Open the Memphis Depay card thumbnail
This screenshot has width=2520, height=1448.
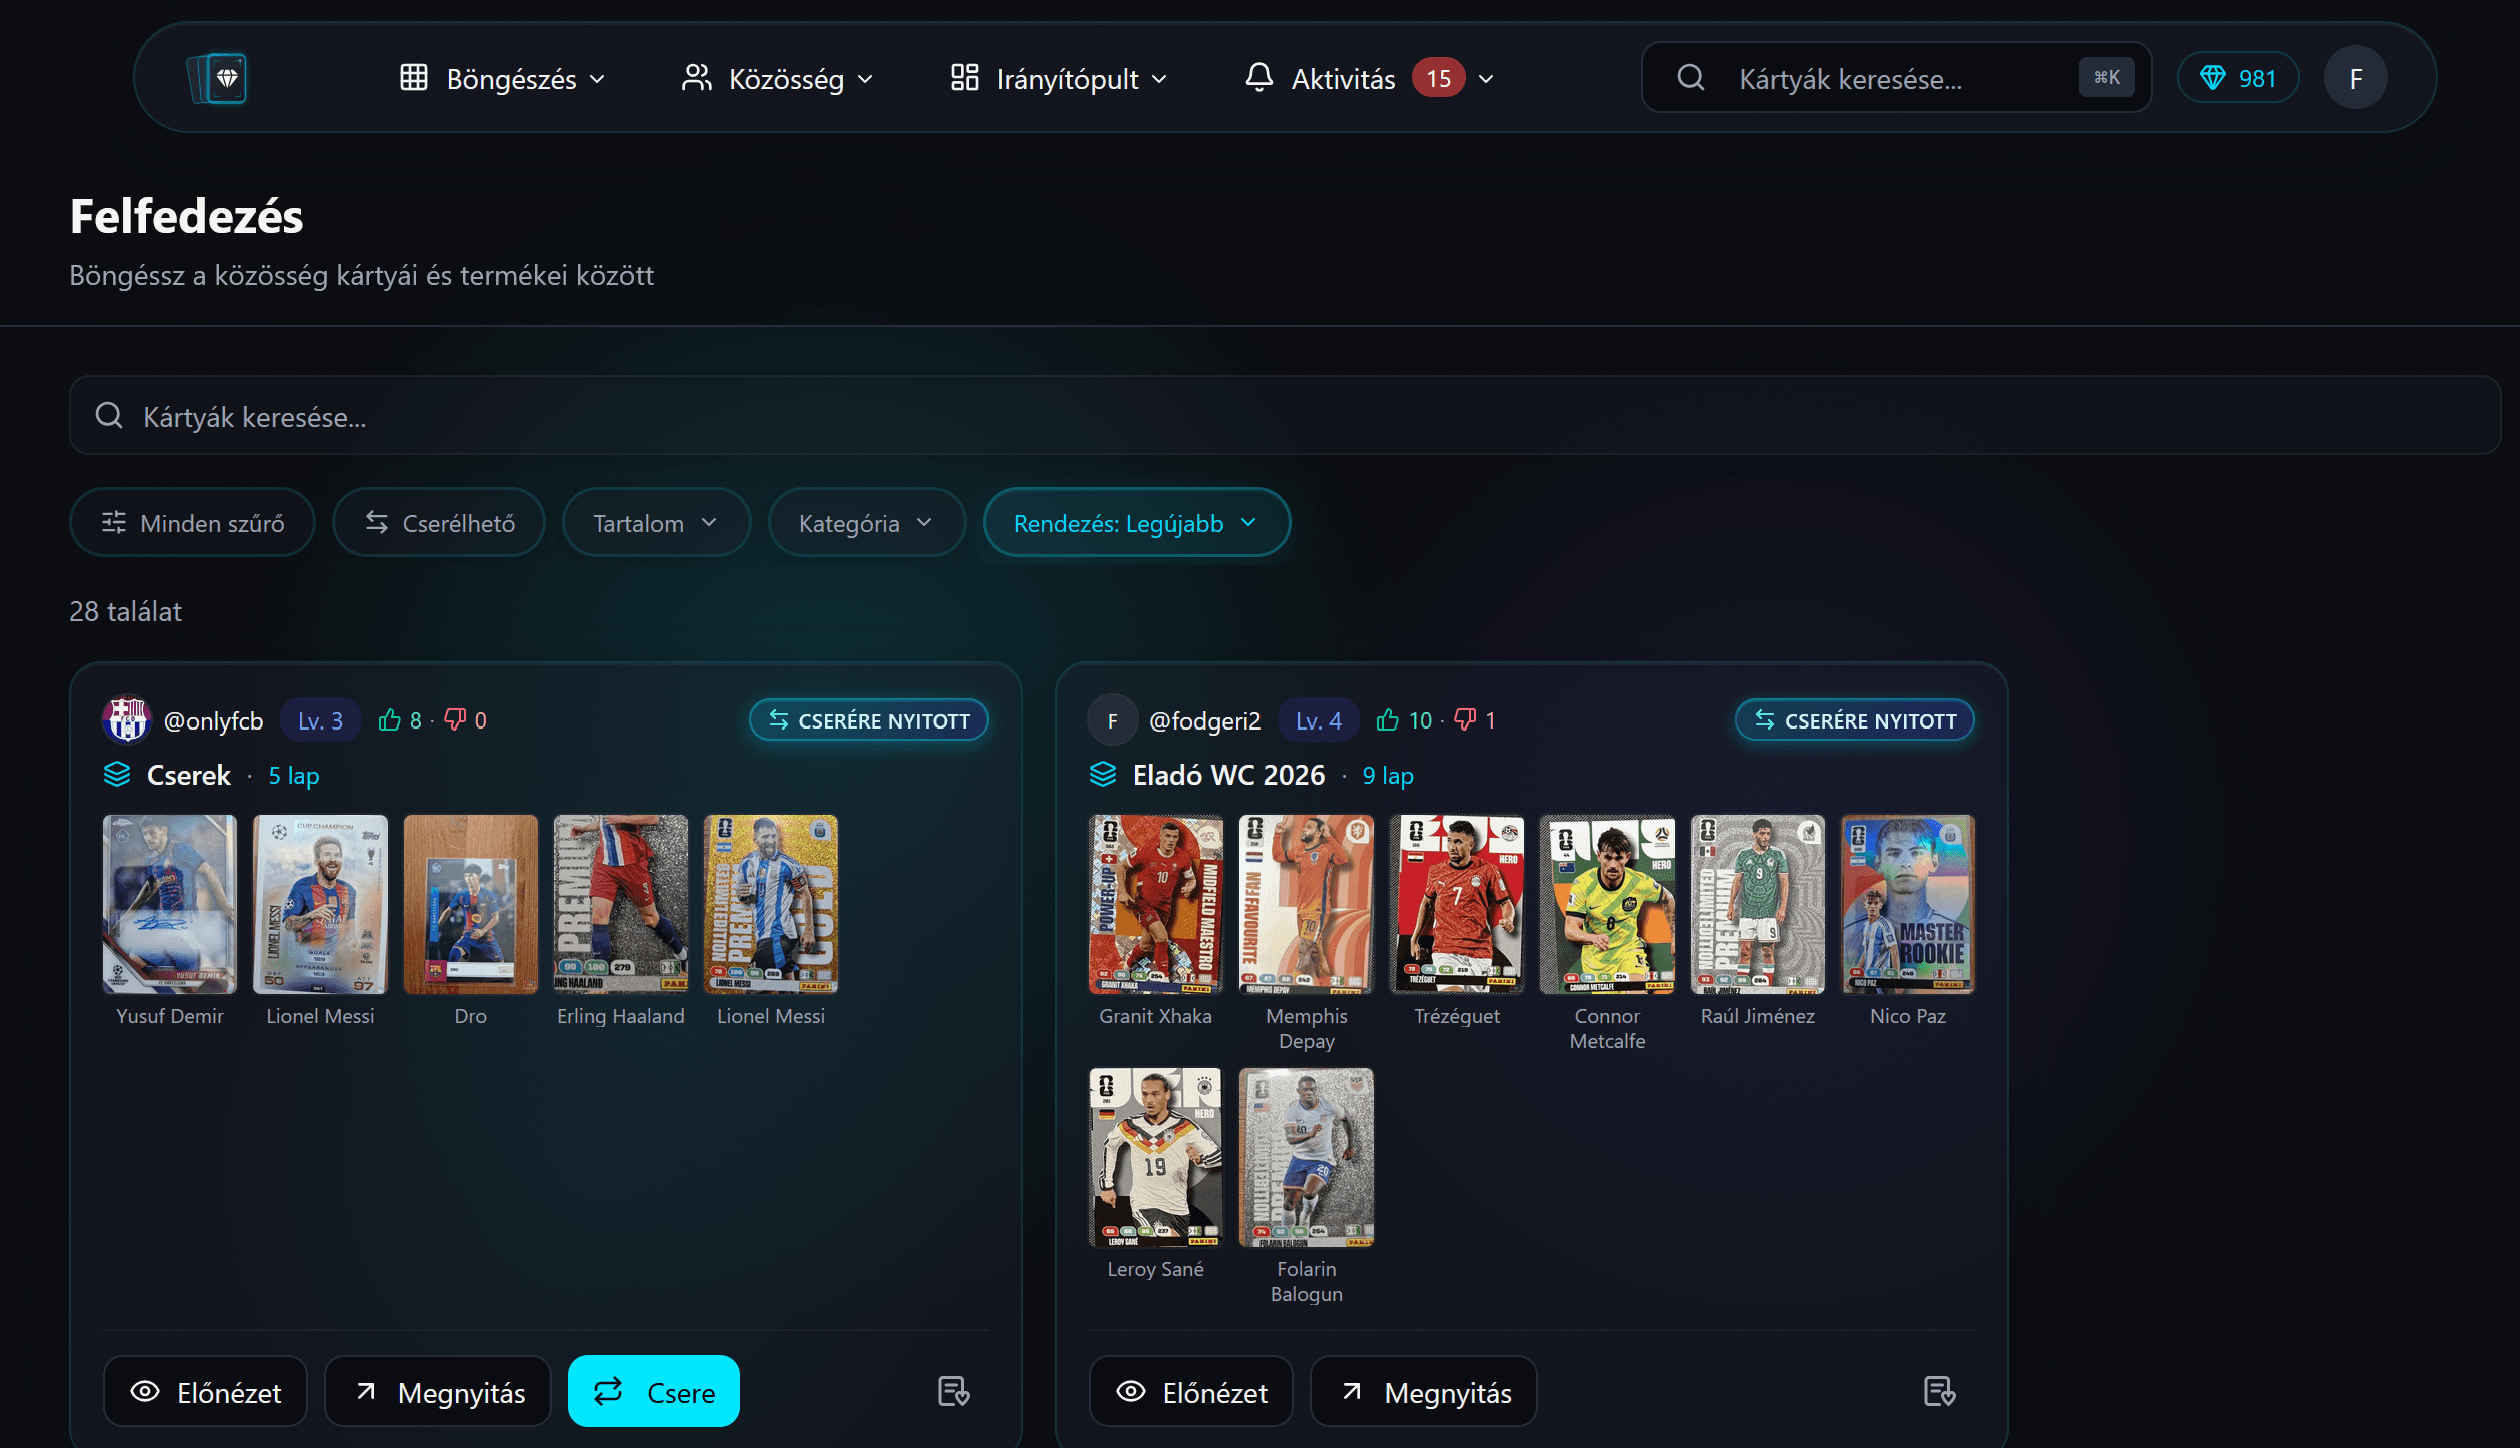coord(1306,904)
